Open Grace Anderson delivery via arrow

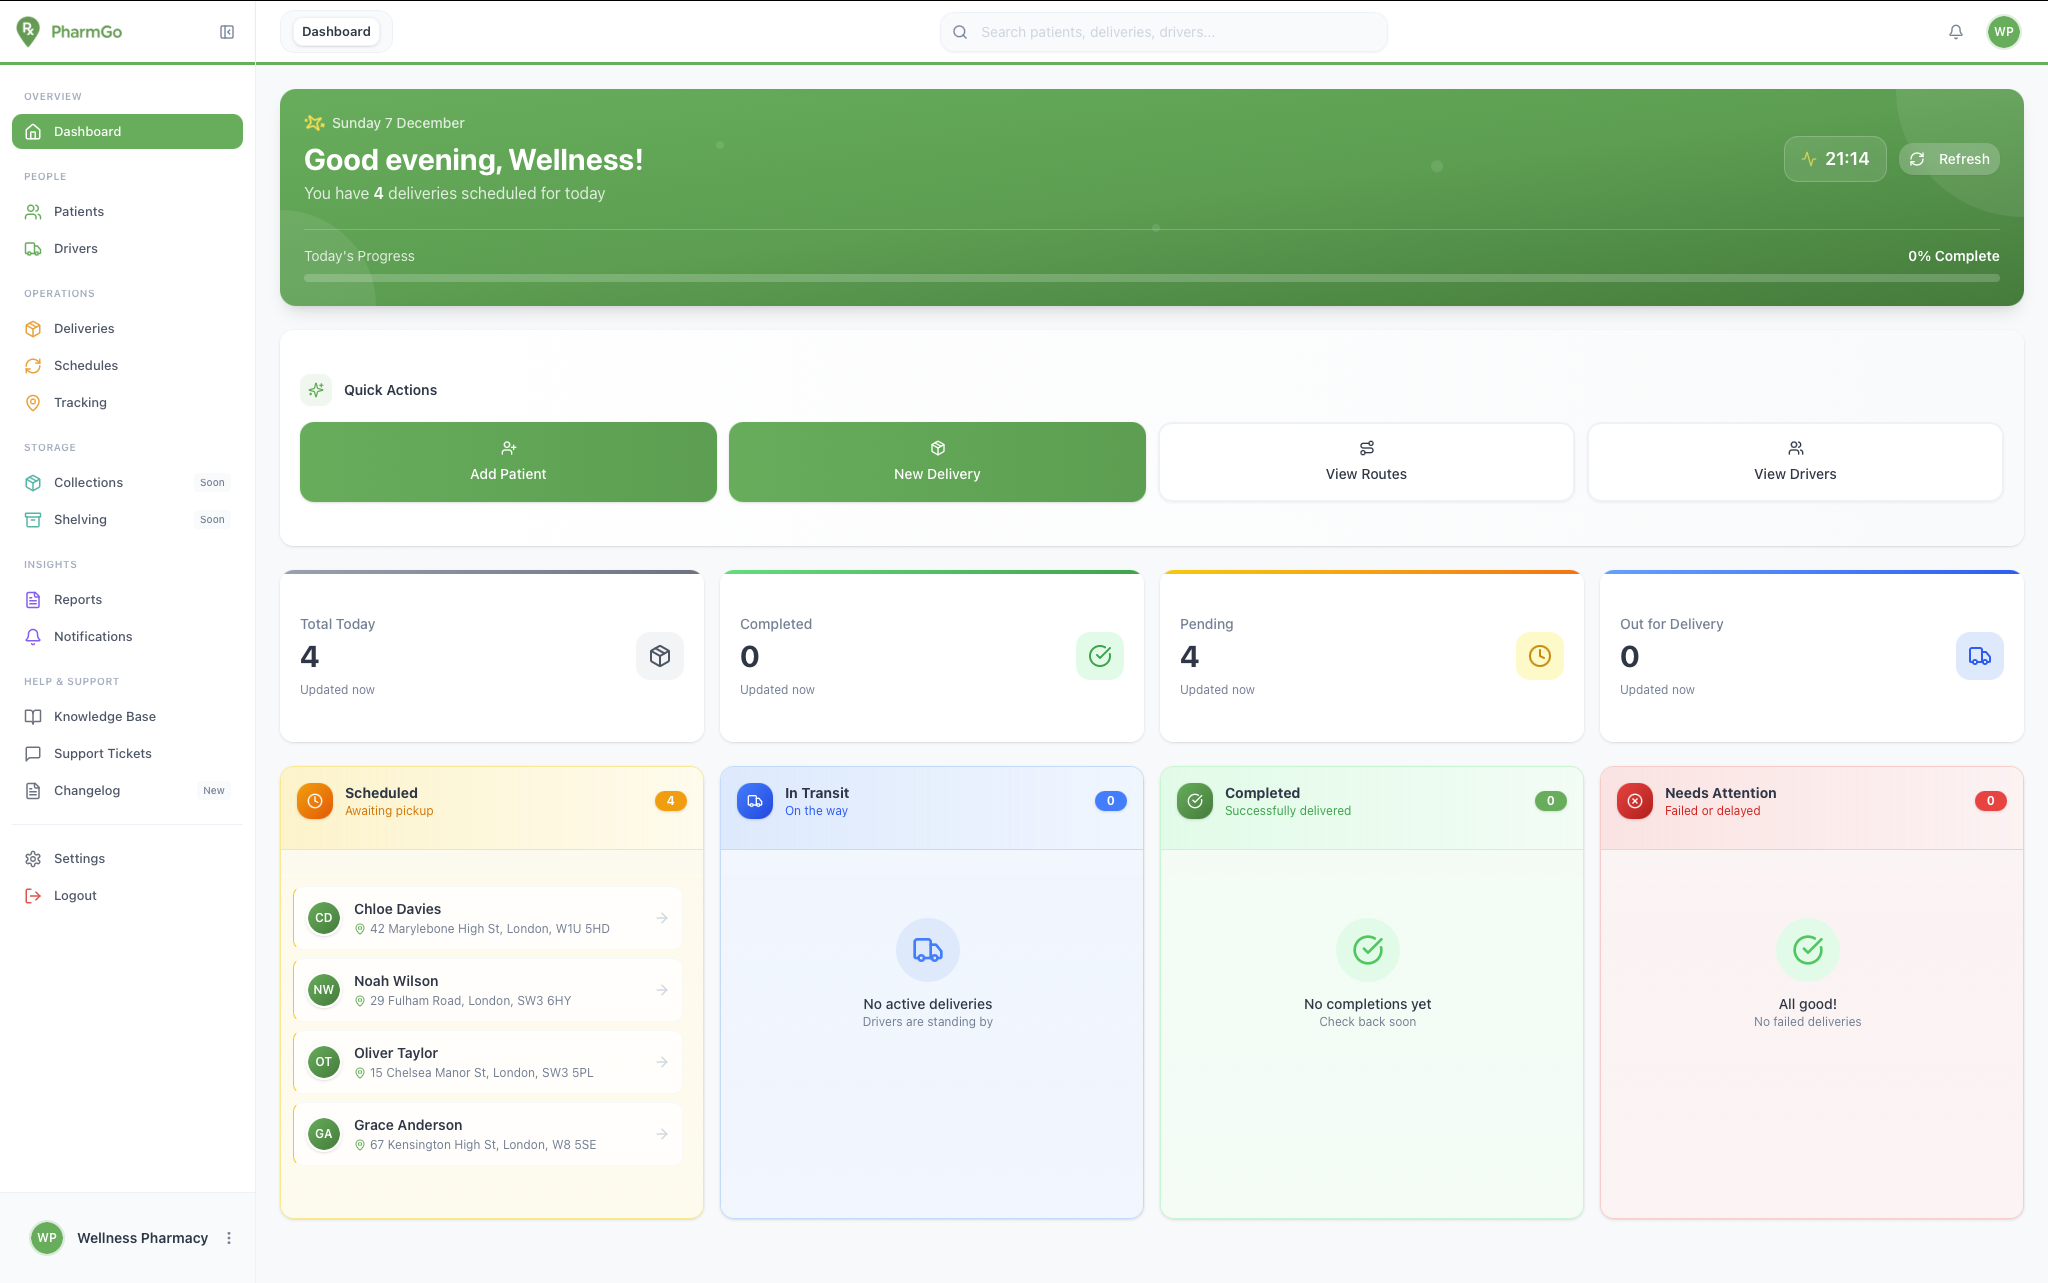tap(662, 1134)
